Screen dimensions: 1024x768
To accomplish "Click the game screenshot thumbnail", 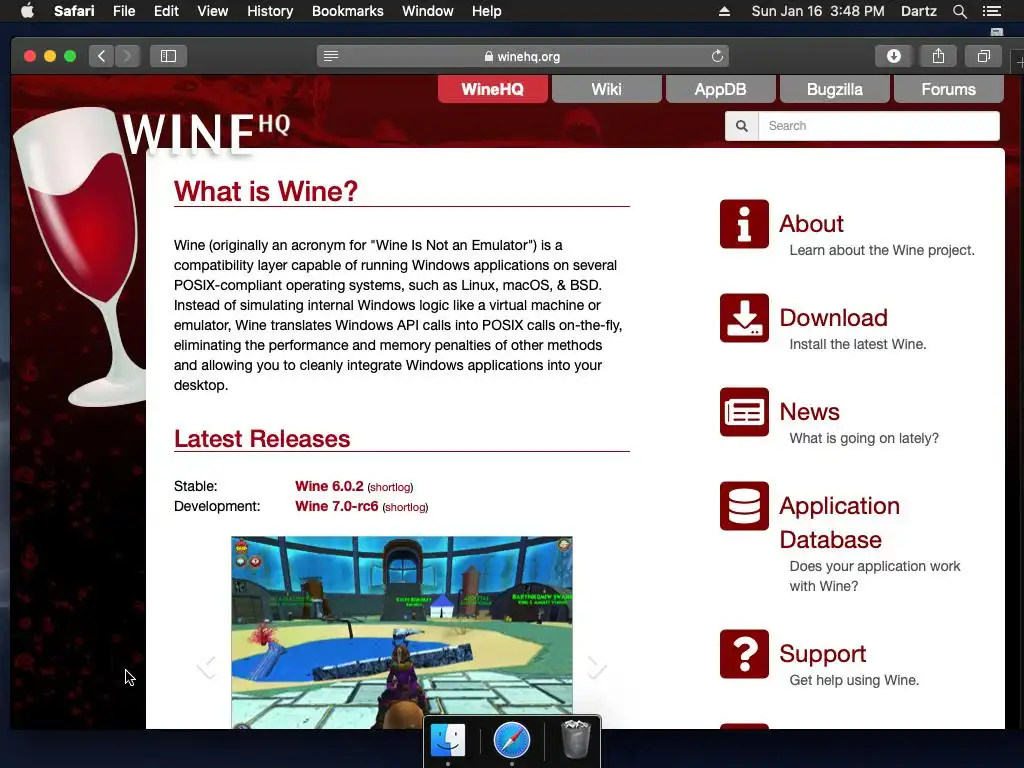I will (402, 632).
